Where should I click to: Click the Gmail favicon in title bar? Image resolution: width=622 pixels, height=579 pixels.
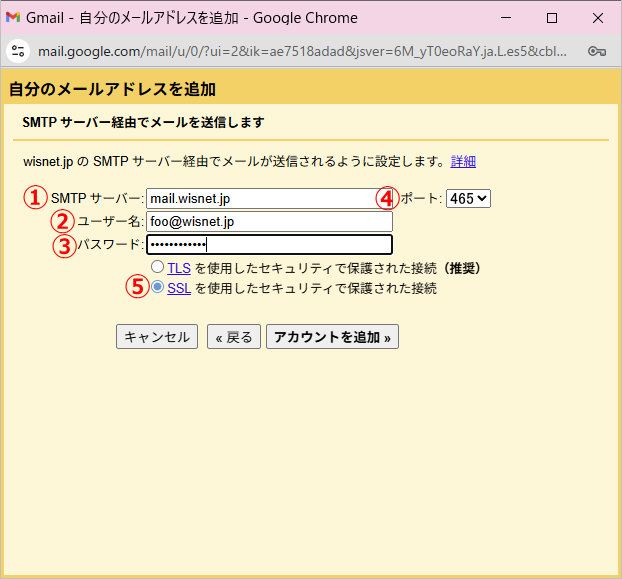(x=13, y=17)
